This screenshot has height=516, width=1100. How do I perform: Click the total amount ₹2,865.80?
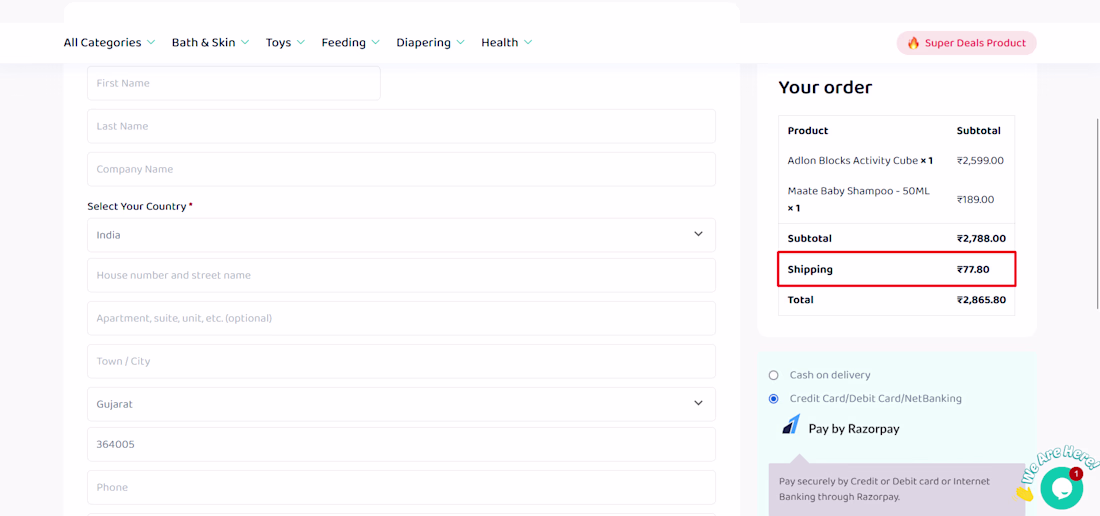(x=981, y=300)
